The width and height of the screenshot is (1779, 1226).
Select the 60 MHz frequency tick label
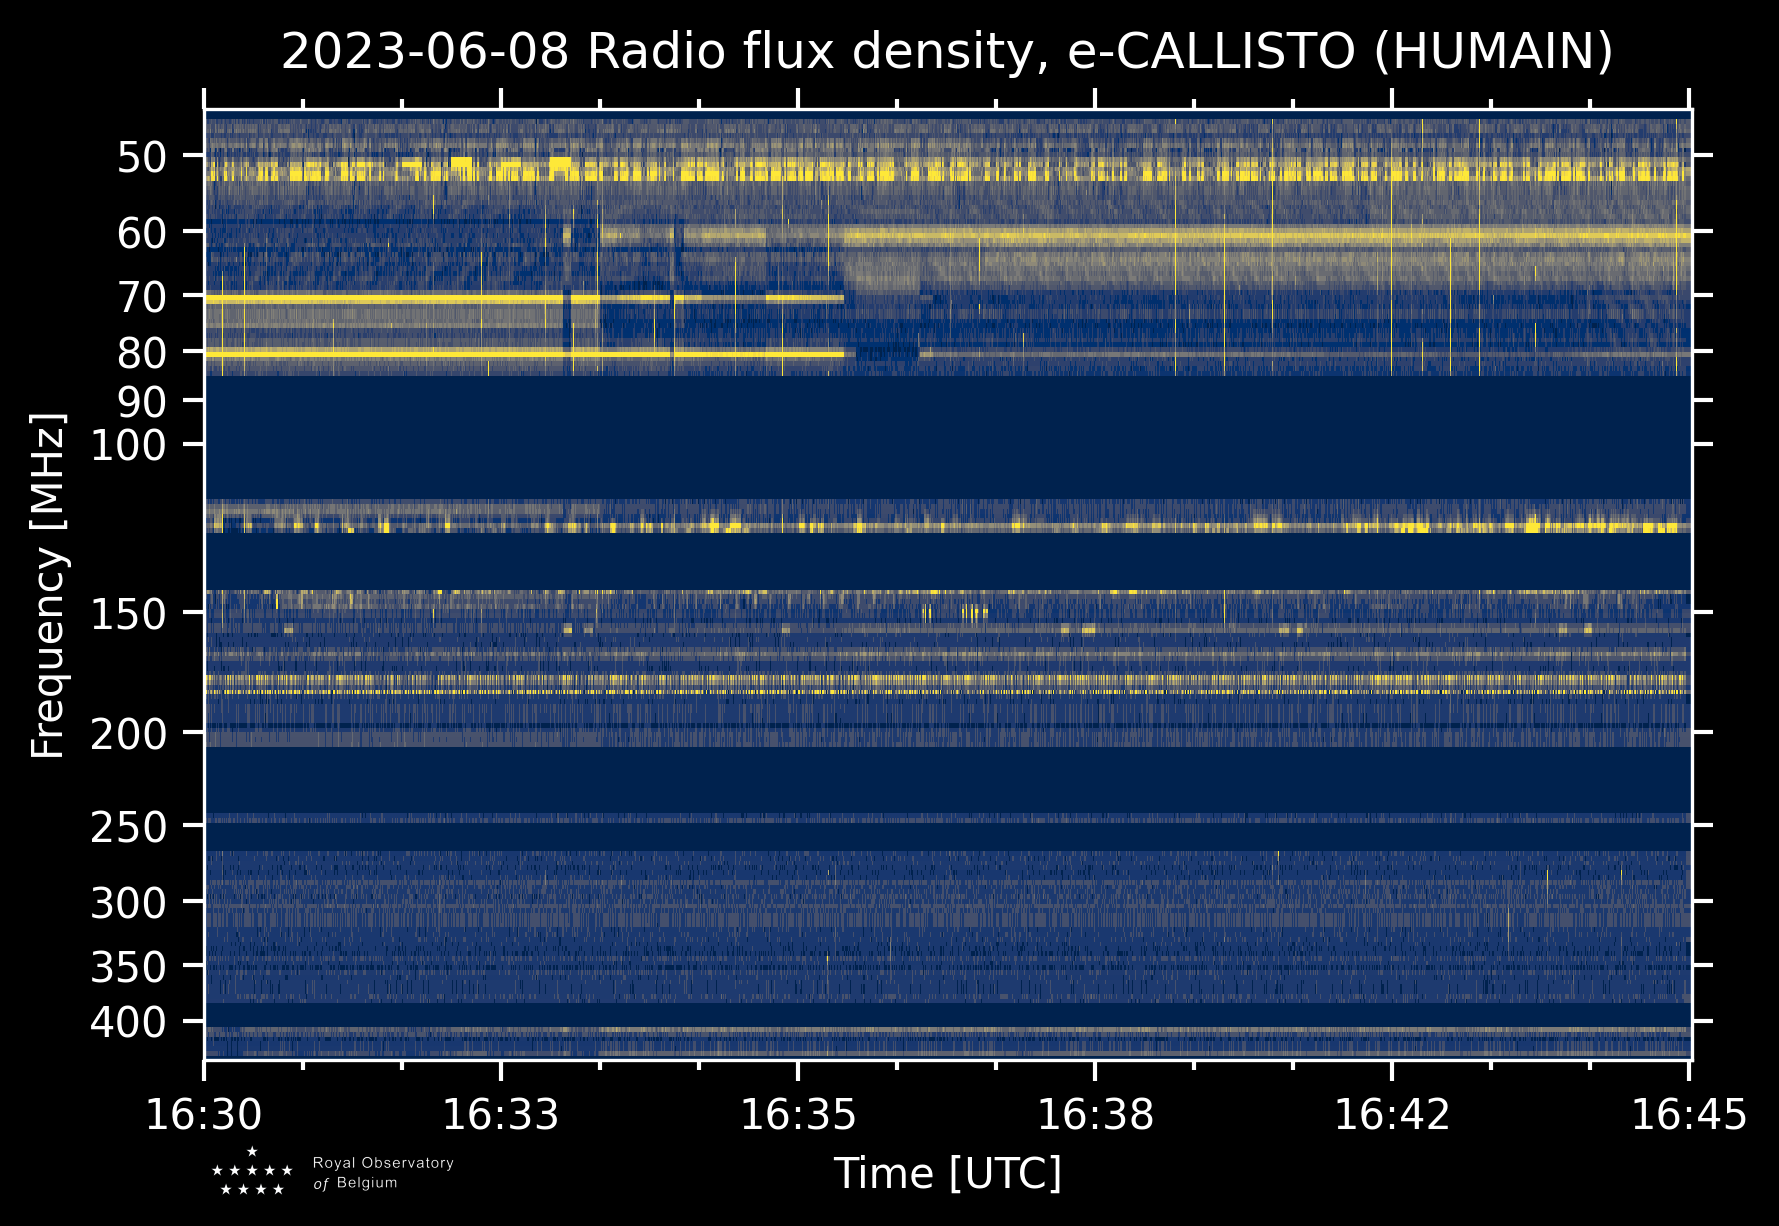(141, 233)
